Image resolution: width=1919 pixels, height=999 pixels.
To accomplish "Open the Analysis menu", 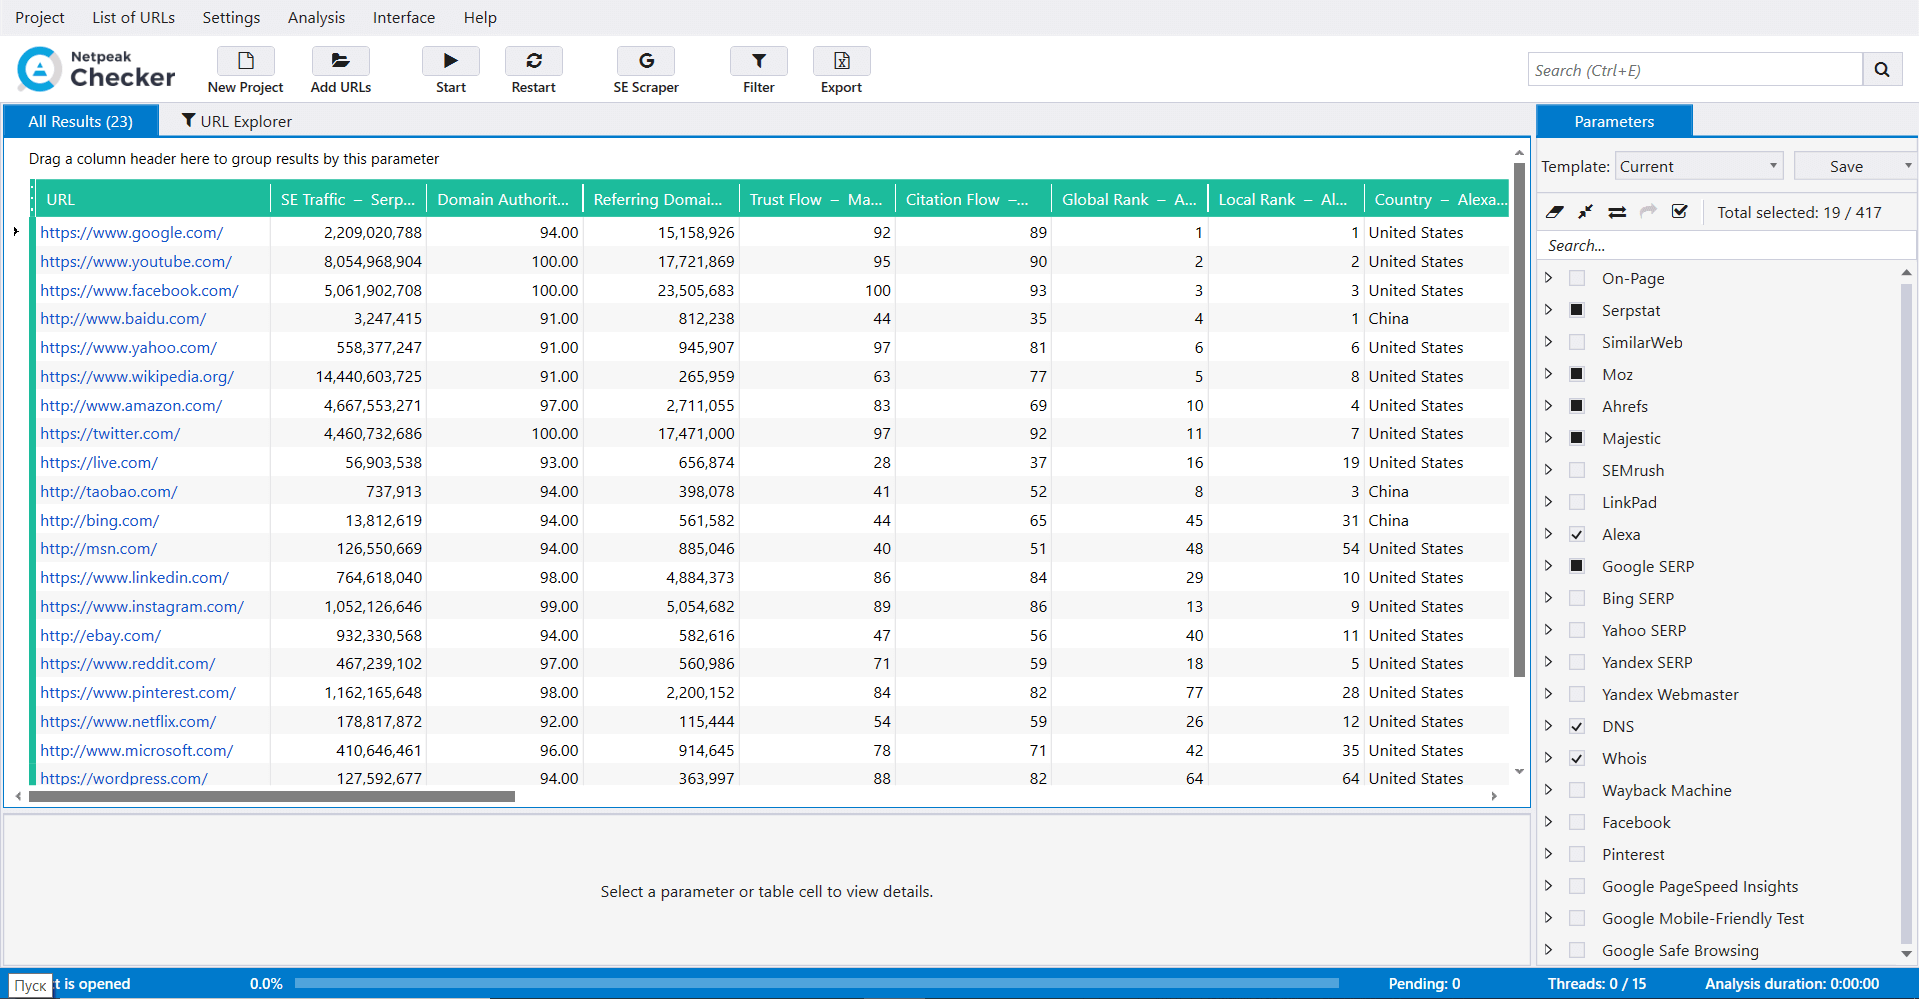I will coord(316,17).
